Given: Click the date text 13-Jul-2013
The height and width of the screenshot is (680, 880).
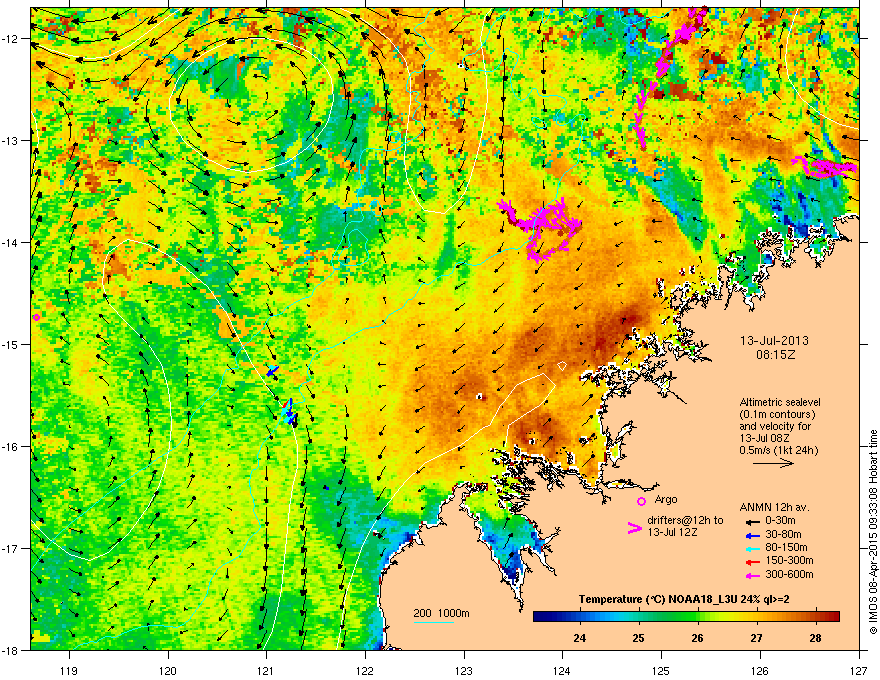Looking at the screenshot, I should pos(774,341).
